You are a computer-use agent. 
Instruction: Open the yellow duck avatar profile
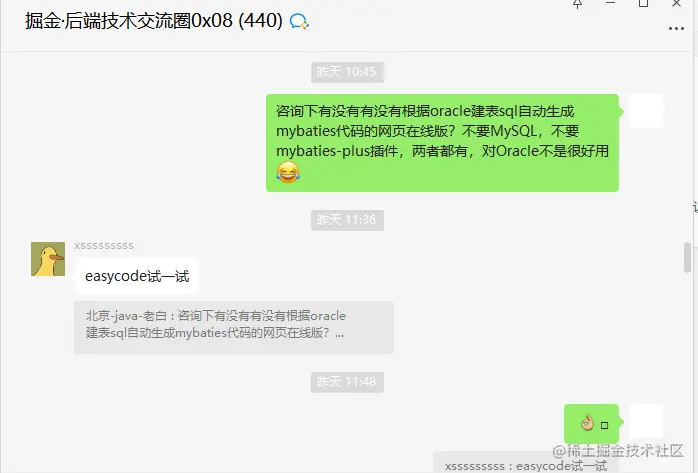click(x=48, y=259)
